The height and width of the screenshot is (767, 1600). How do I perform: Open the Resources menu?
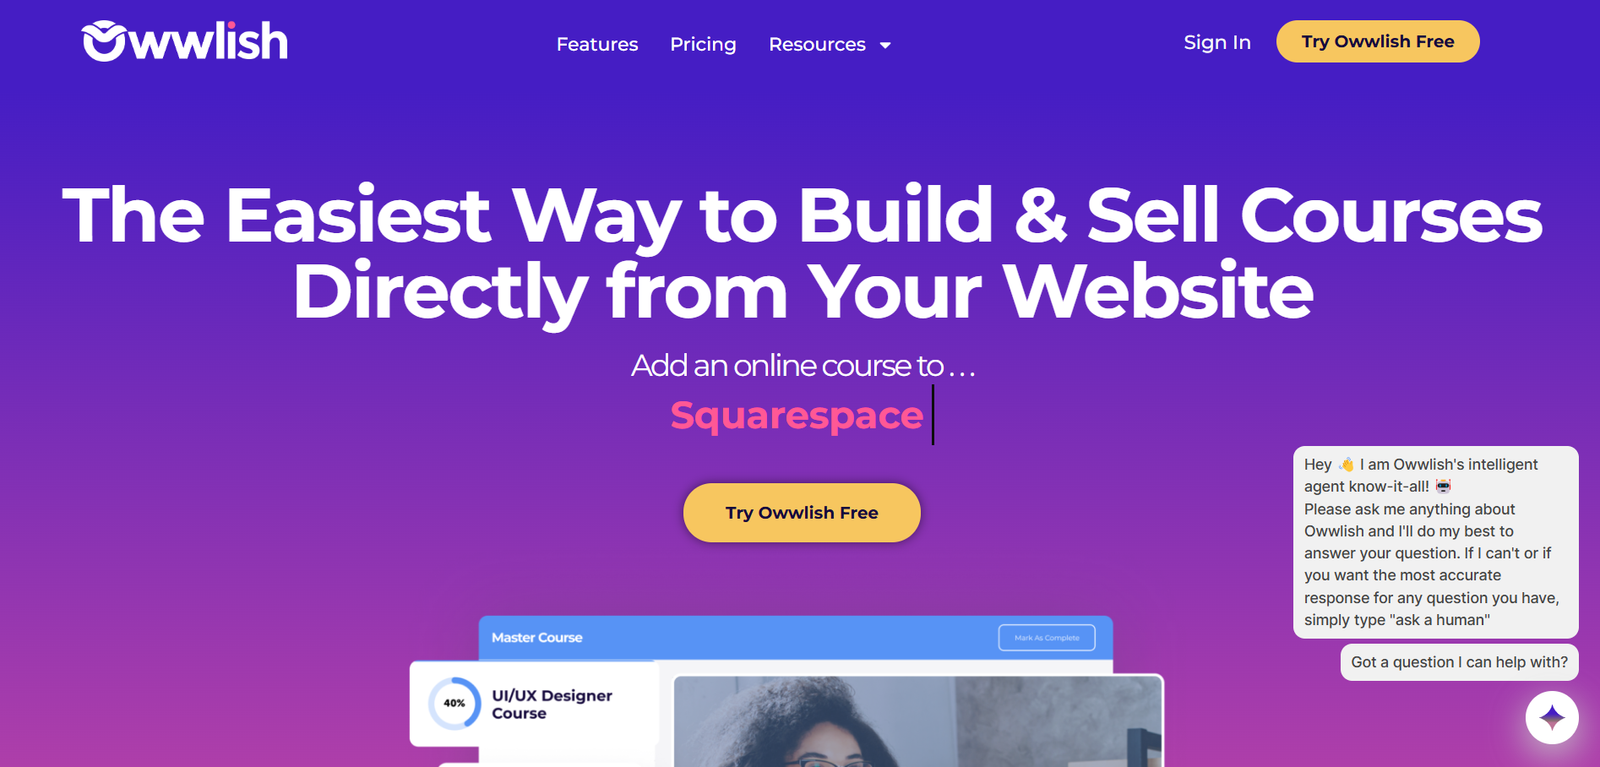(817, 44)
